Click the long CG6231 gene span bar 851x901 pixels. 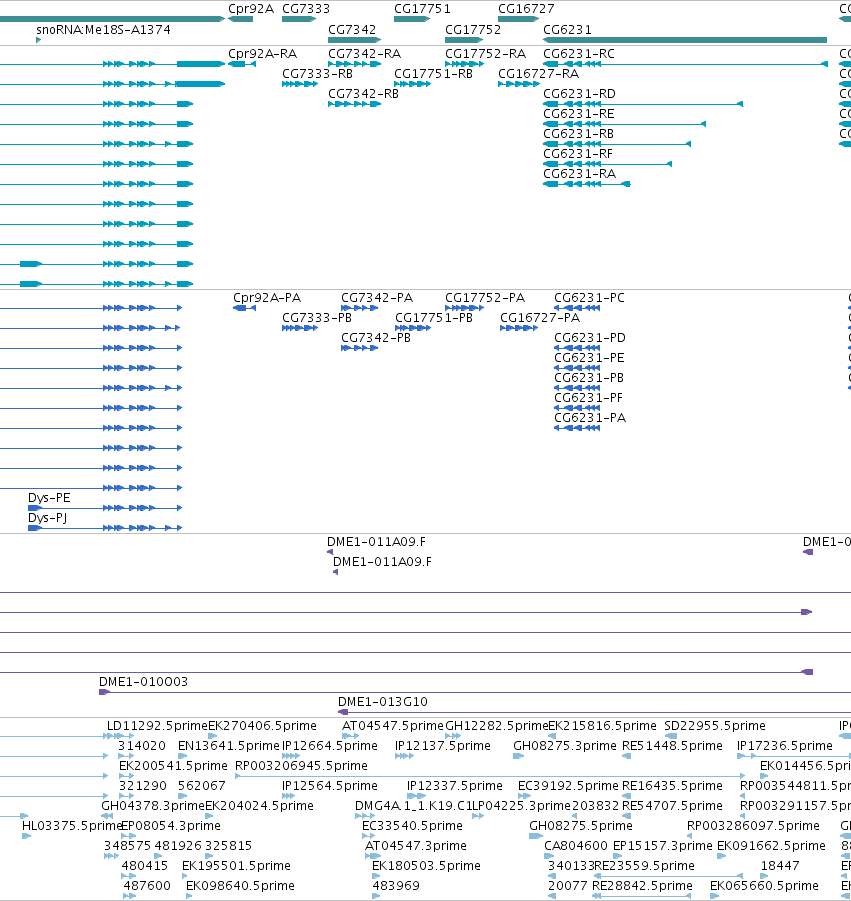point(685,40)
